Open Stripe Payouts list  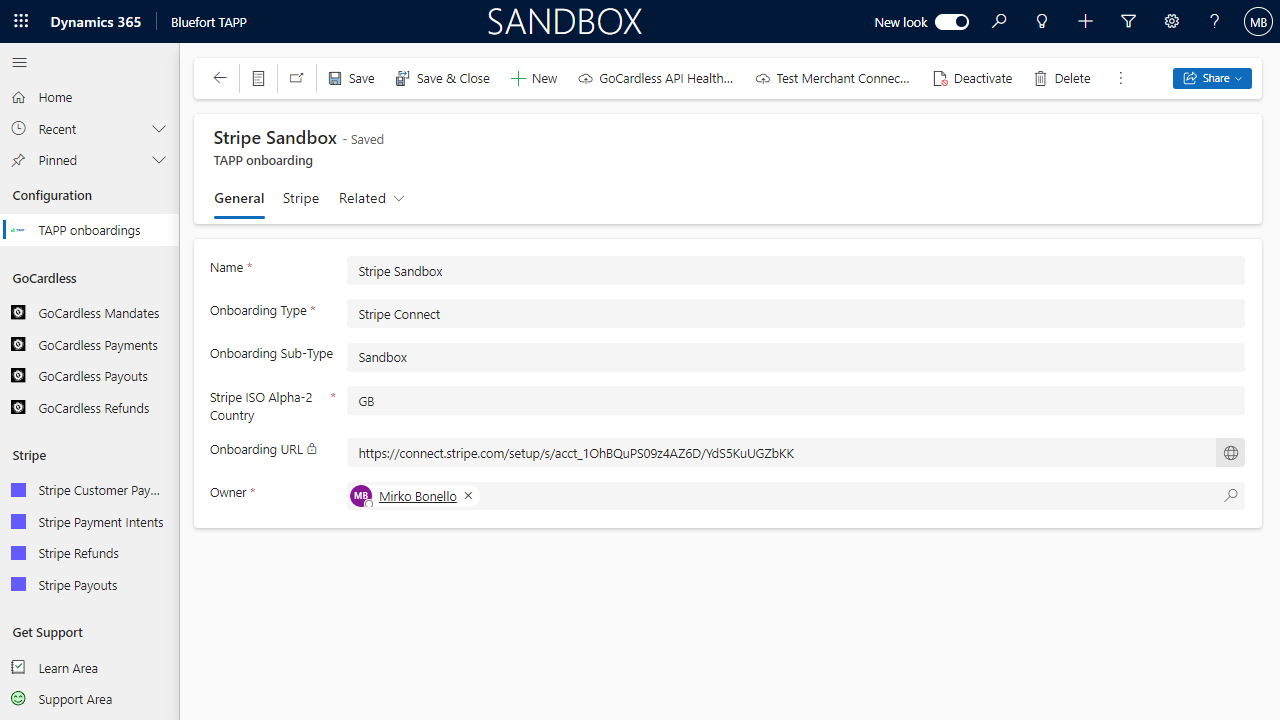[89, 585]
